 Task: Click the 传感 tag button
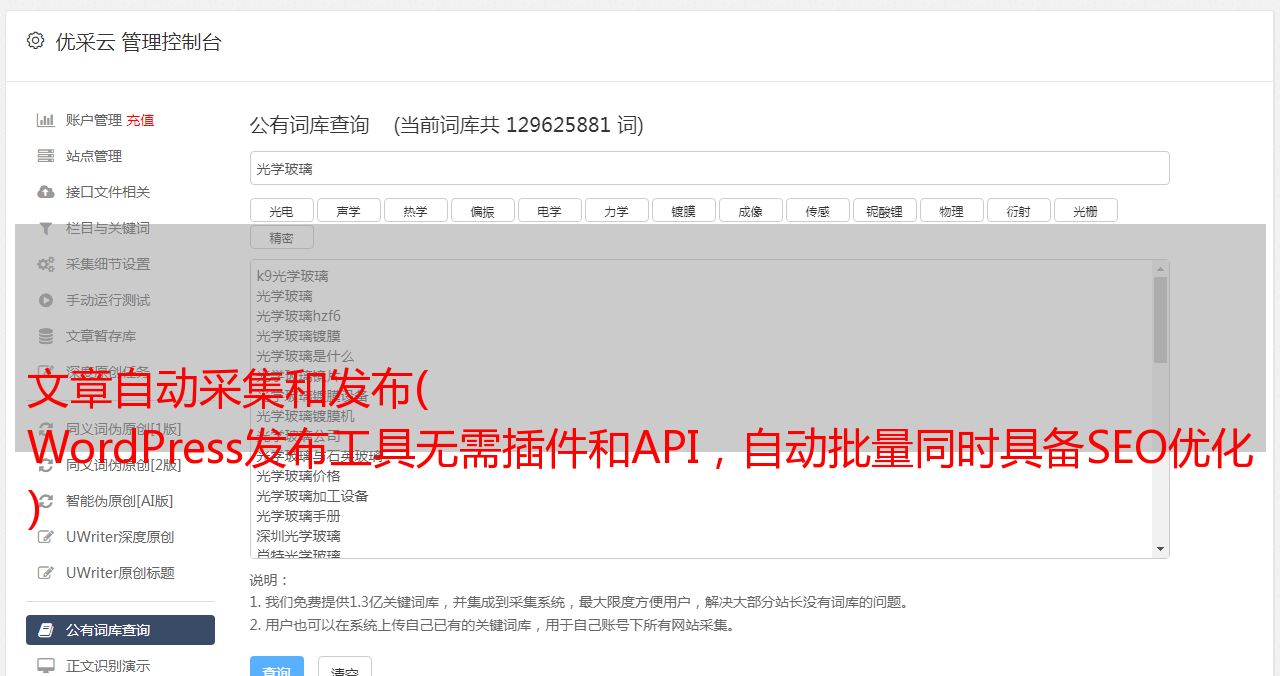point(817,210)
